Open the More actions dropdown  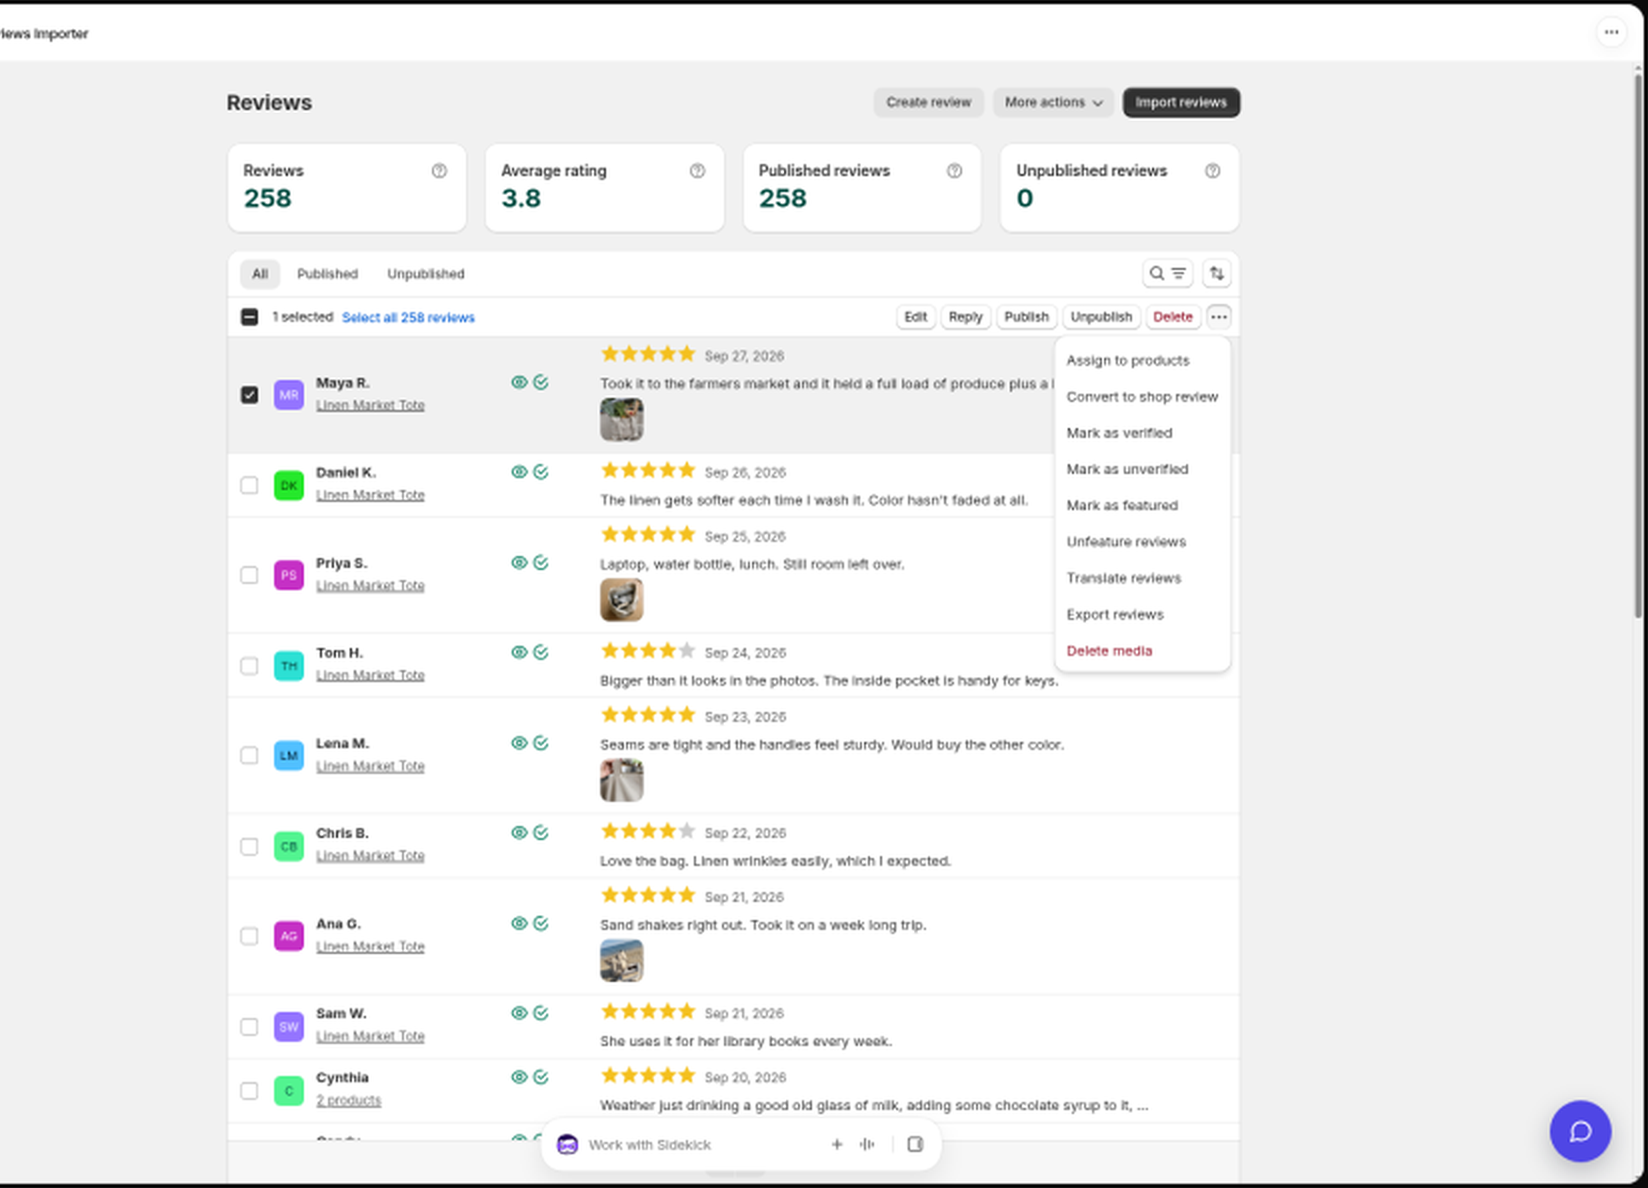(x=1053, y=102)
